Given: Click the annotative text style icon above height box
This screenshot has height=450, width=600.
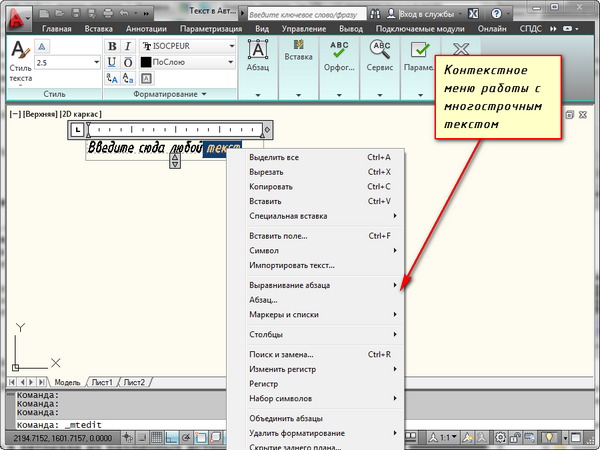Looking at the screenshot, I should 42,47.
